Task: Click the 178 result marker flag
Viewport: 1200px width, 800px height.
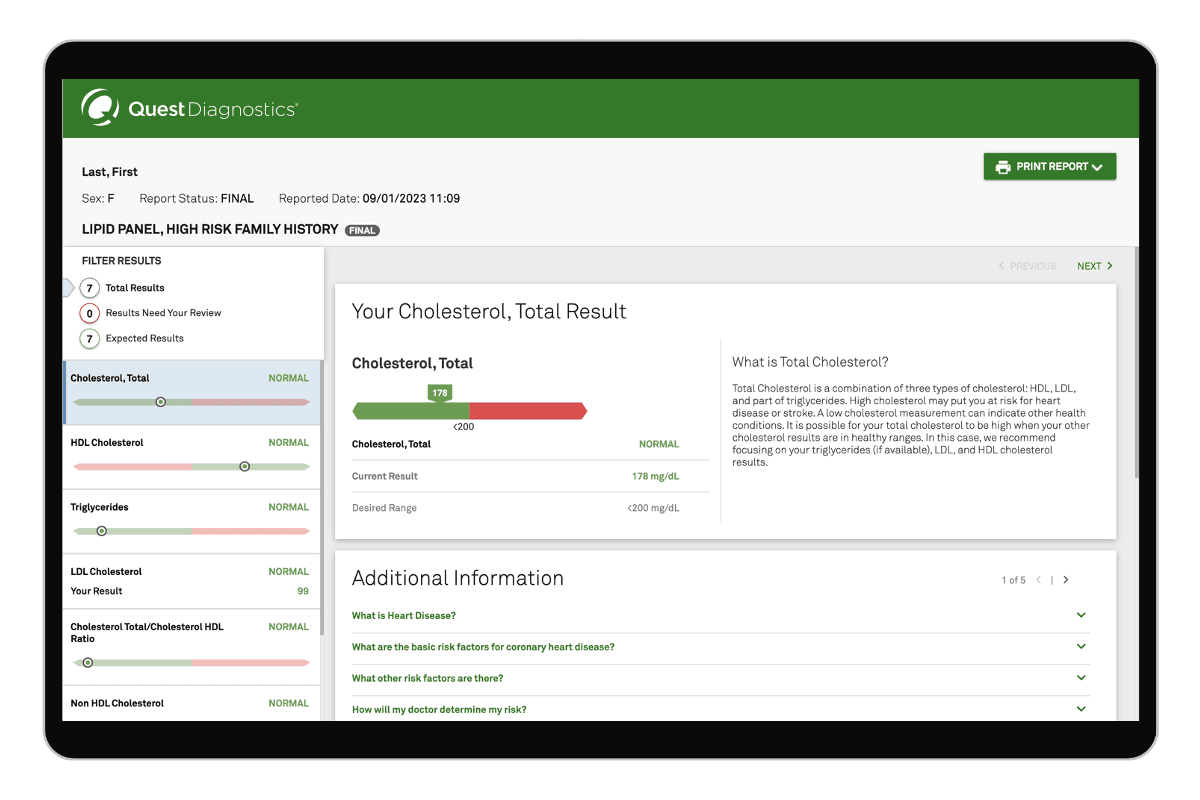Action: (439, 393)
